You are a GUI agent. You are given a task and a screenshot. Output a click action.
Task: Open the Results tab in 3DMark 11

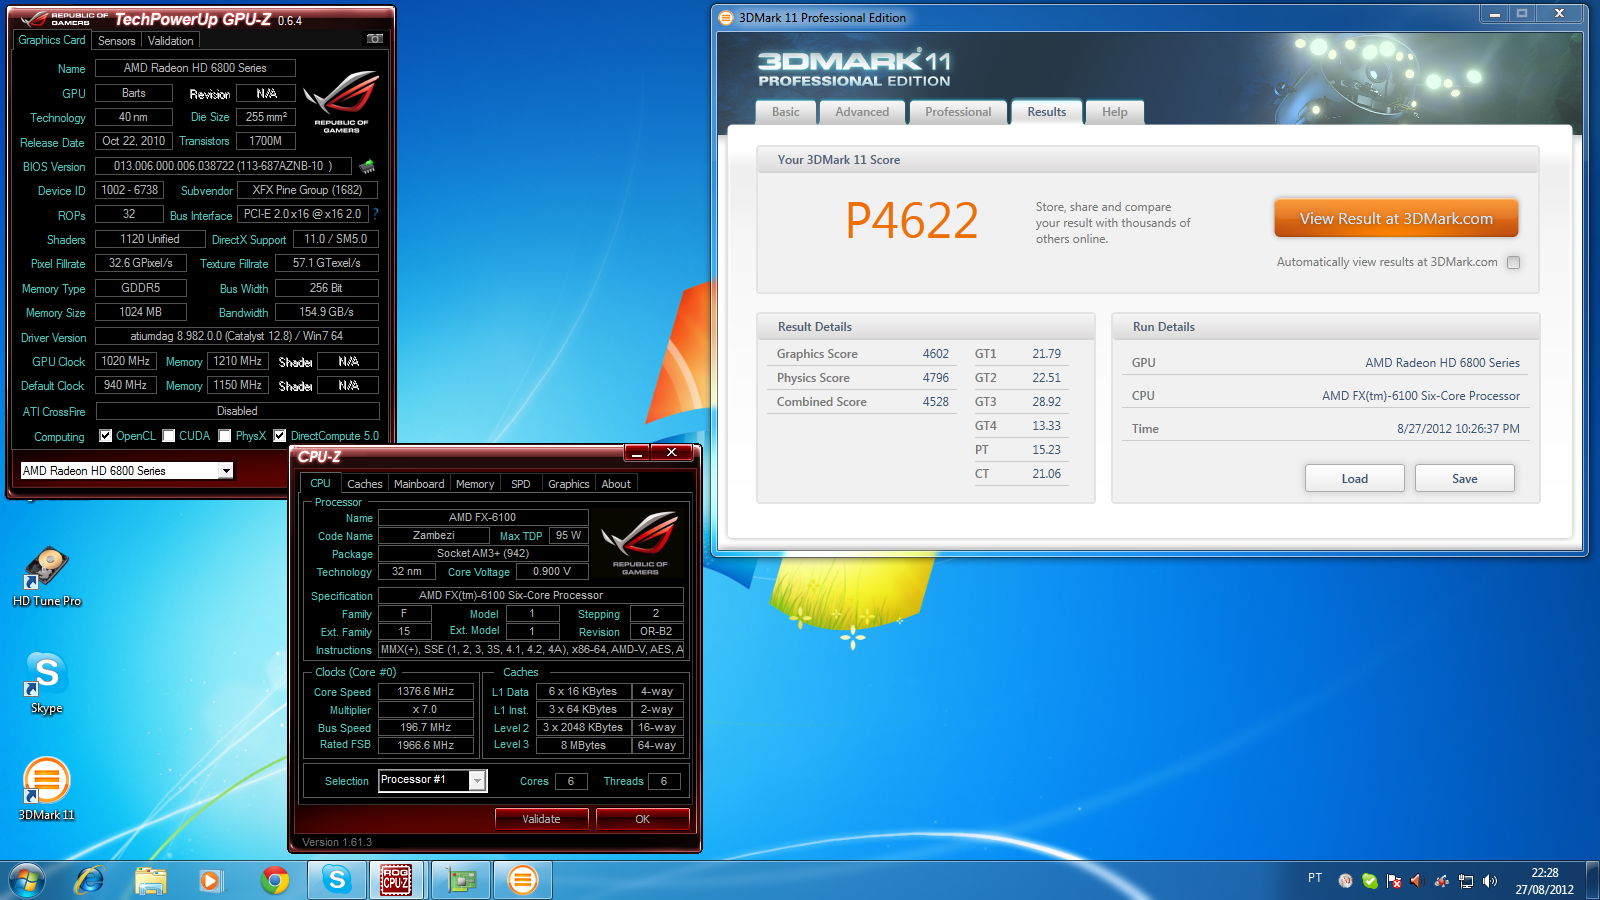(1047, 112)
